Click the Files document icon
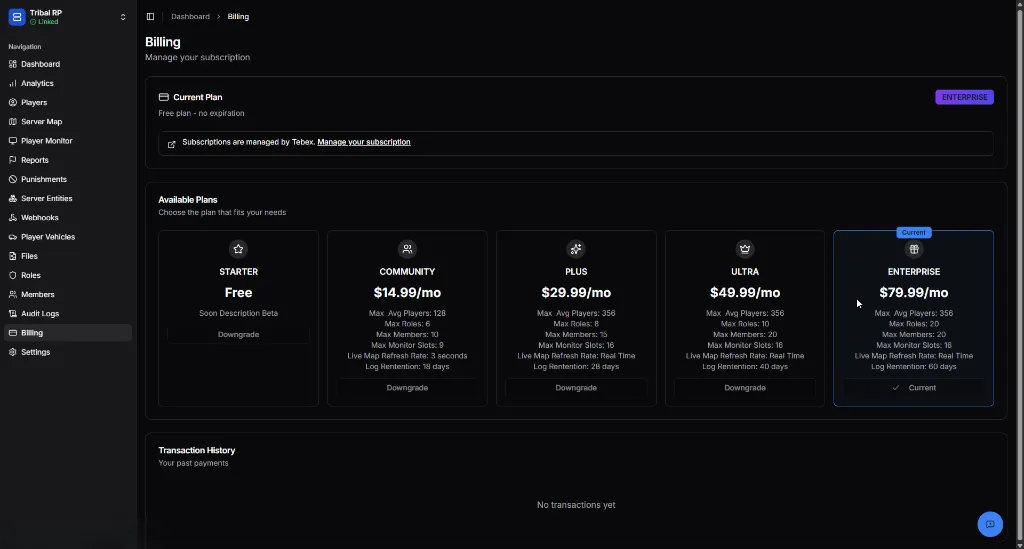The width and height of the screenshot is (1024, 549). (x=12, y=256)
